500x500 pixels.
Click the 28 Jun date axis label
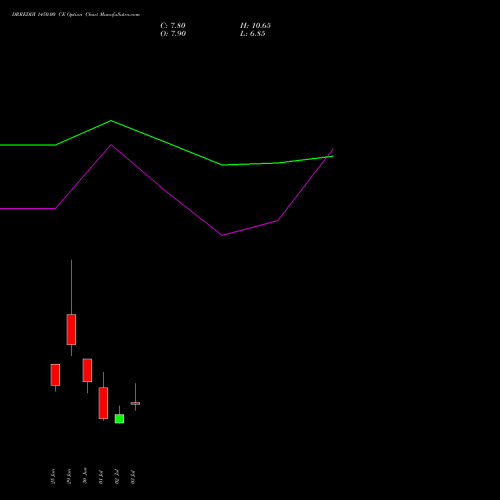[53, 476]
